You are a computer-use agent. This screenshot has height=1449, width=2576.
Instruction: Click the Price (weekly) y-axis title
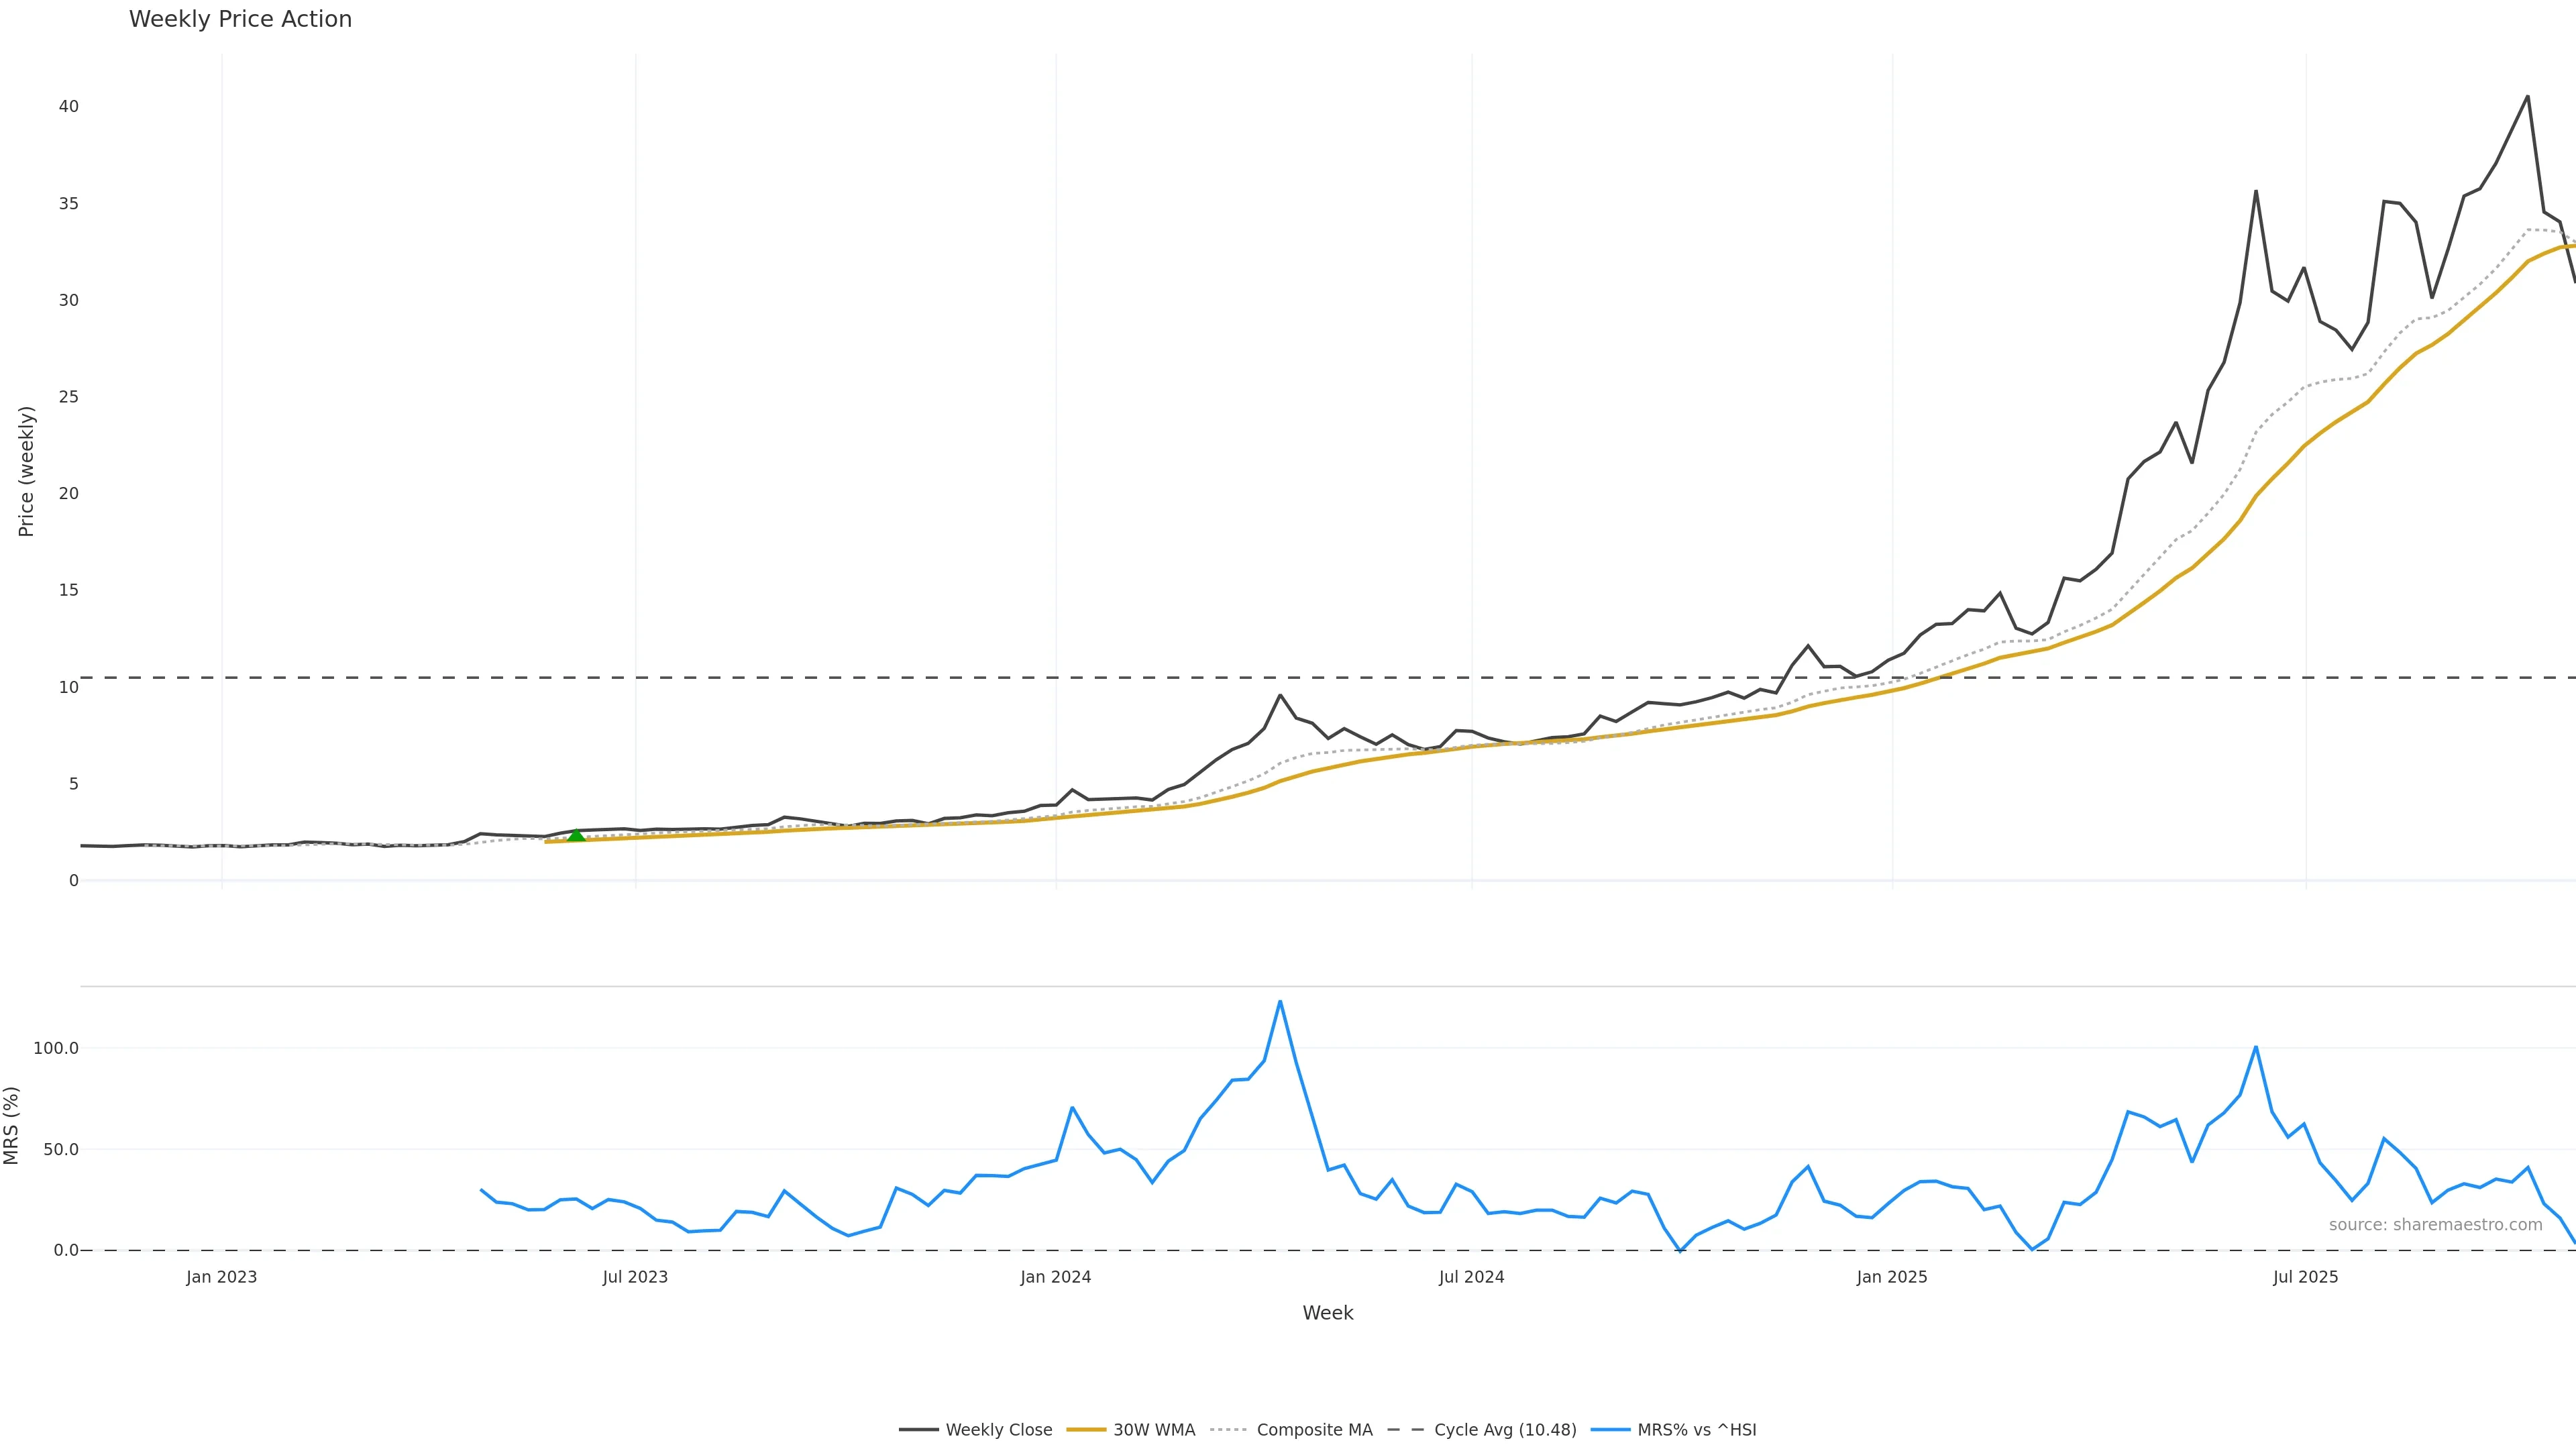(26, 471)
